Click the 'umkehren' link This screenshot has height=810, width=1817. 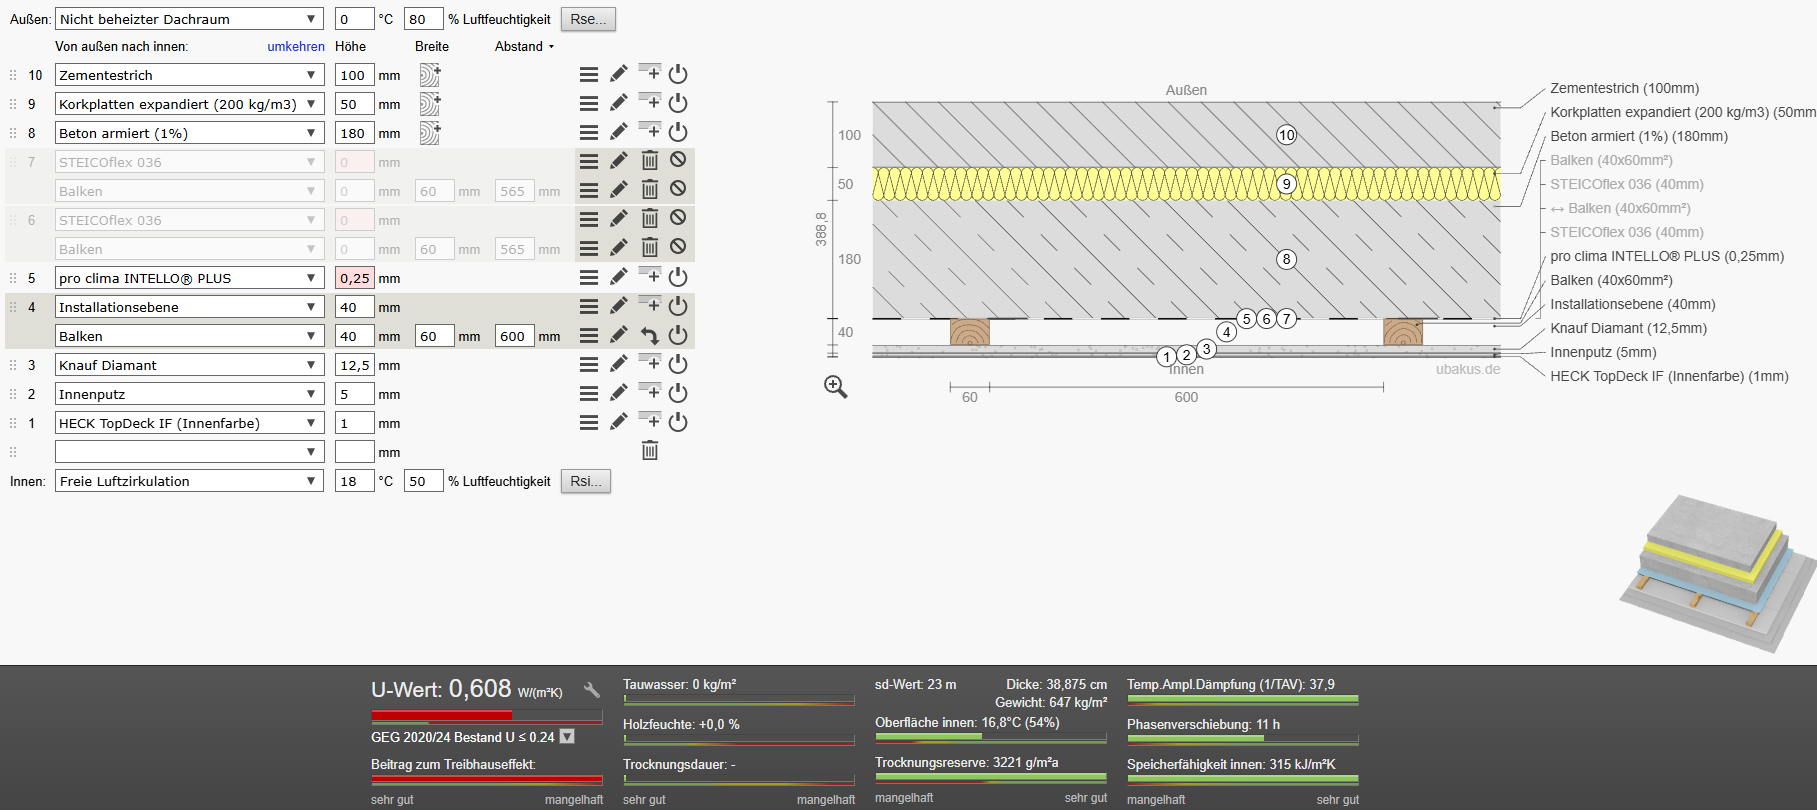296,46
